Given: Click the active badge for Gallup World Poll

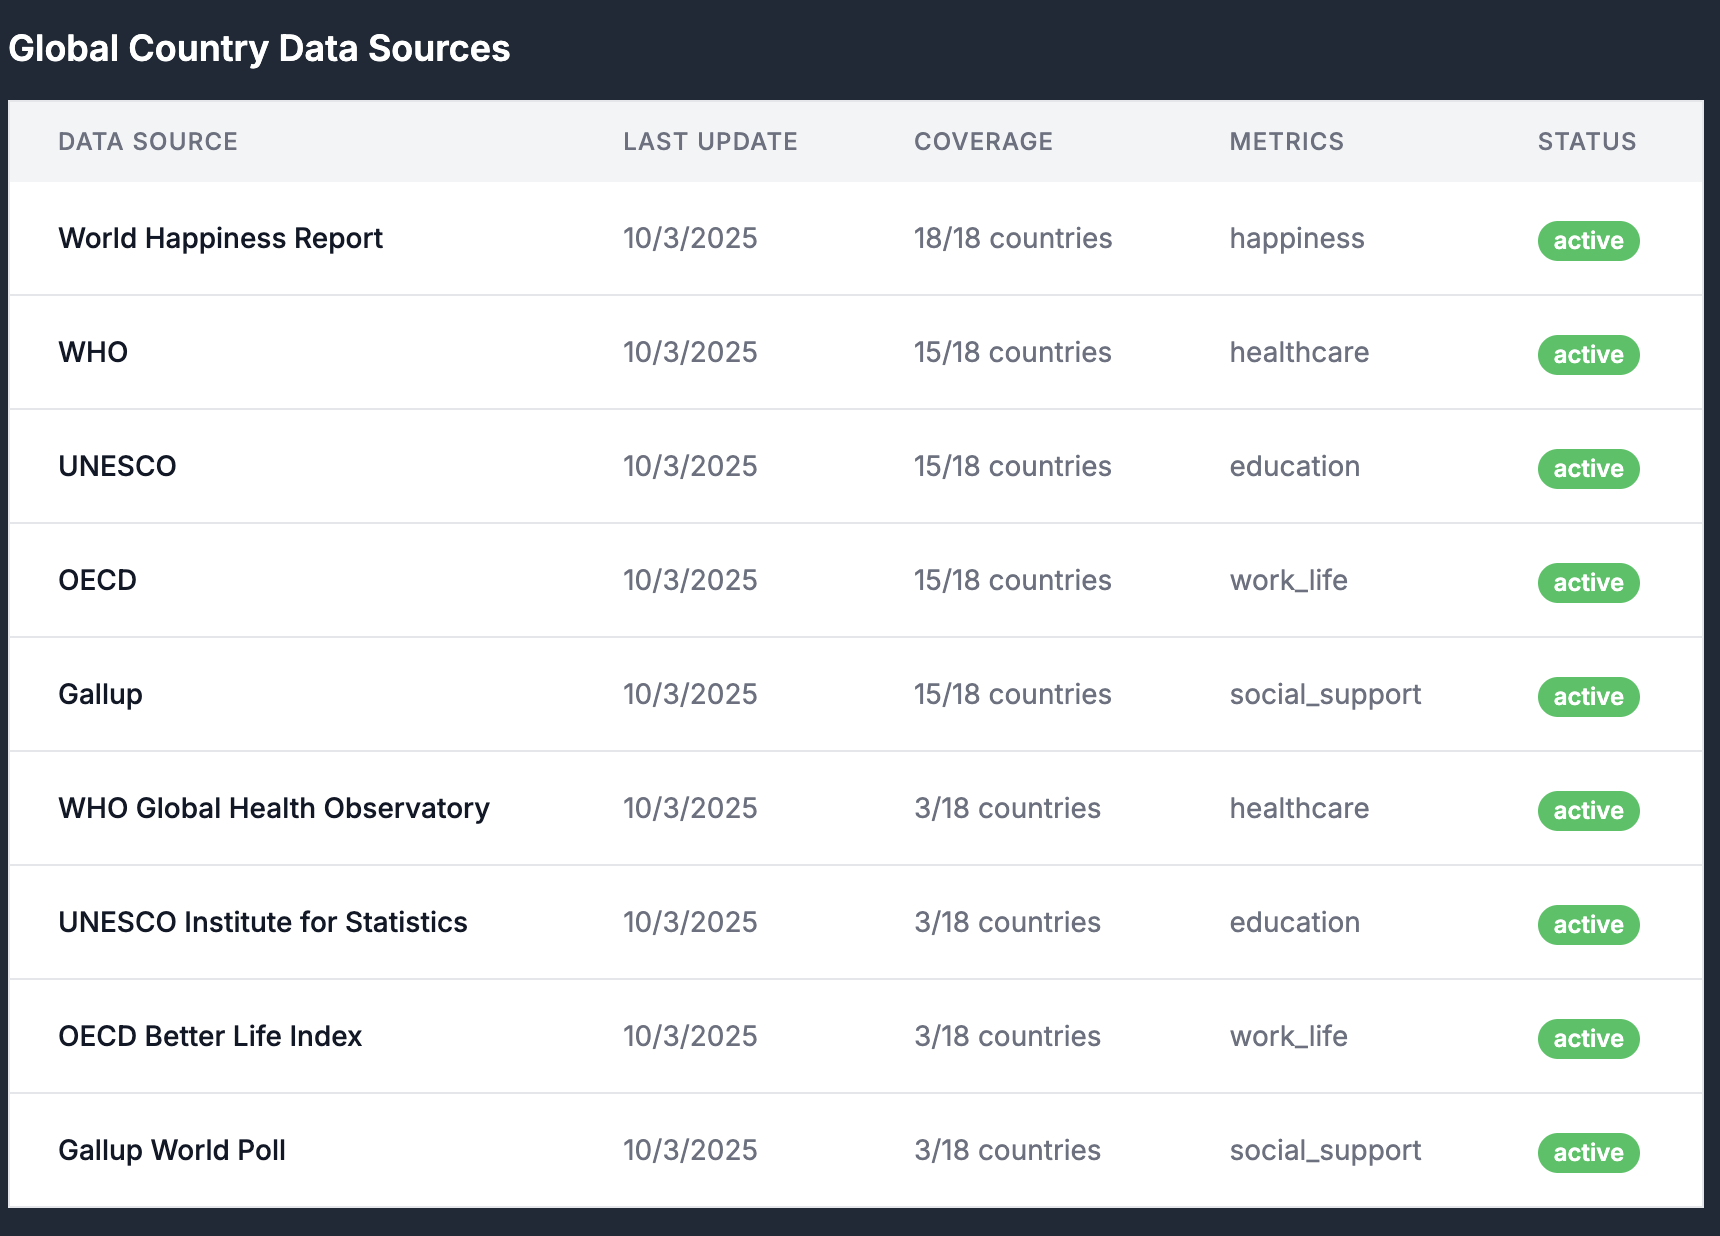Looking at the screenshot, I should click(x=1588, y=1153).
